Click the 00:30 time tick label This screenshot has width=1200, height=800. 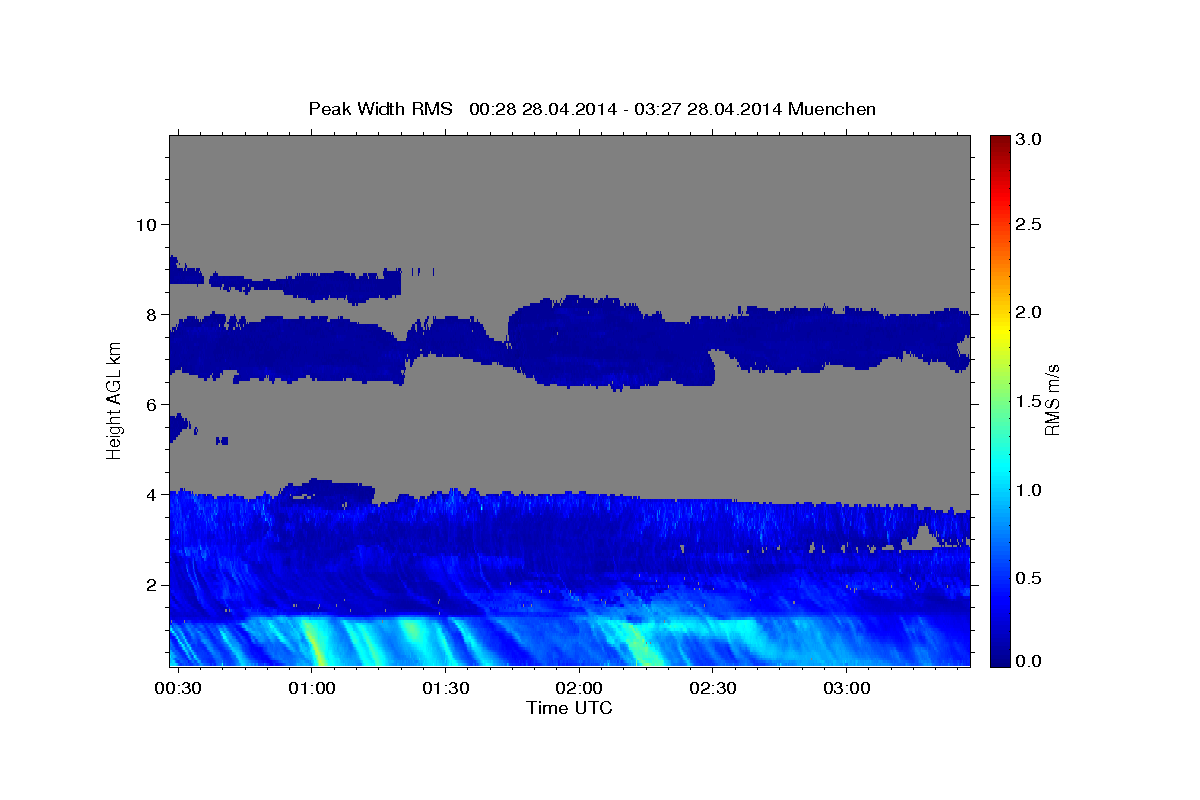tap(179, 689)
